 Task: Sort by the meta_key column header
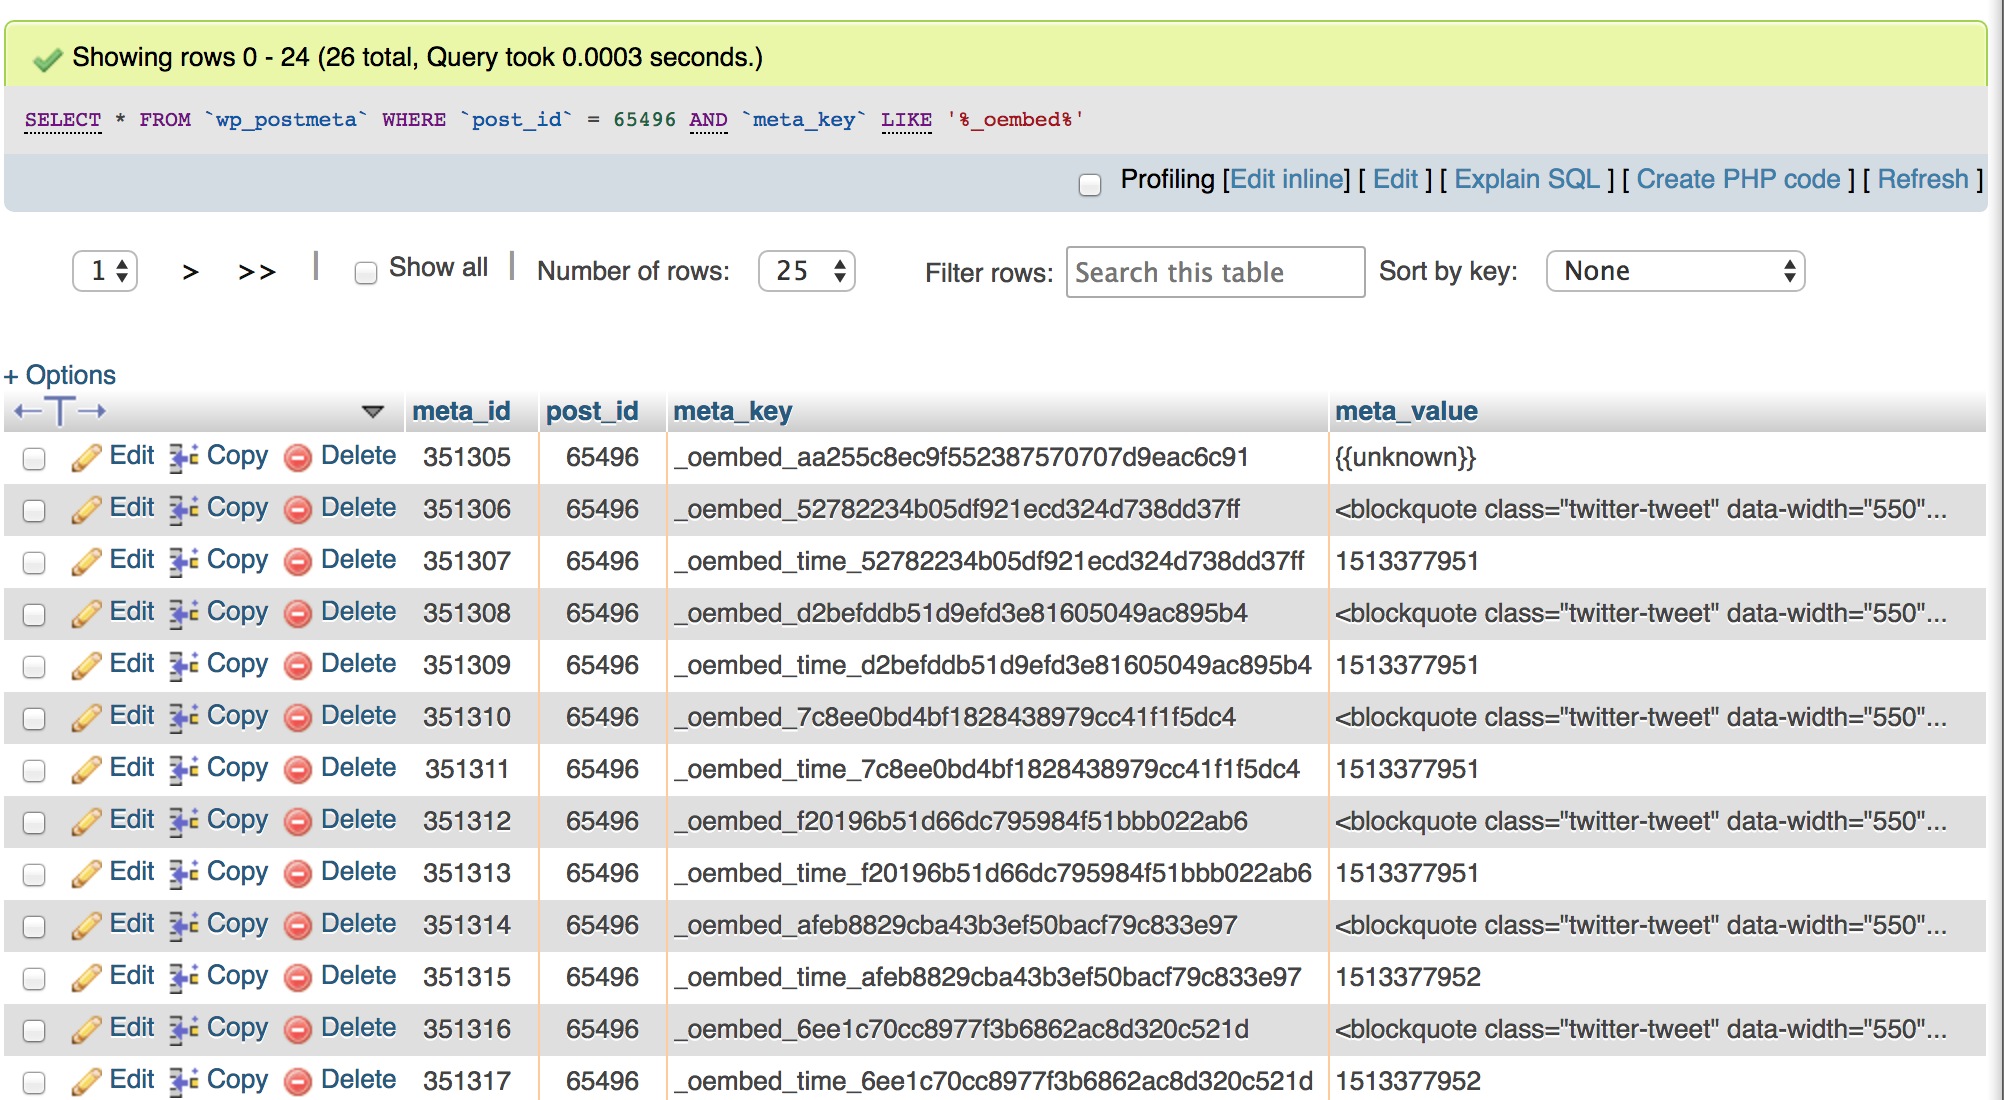[732, 411]
